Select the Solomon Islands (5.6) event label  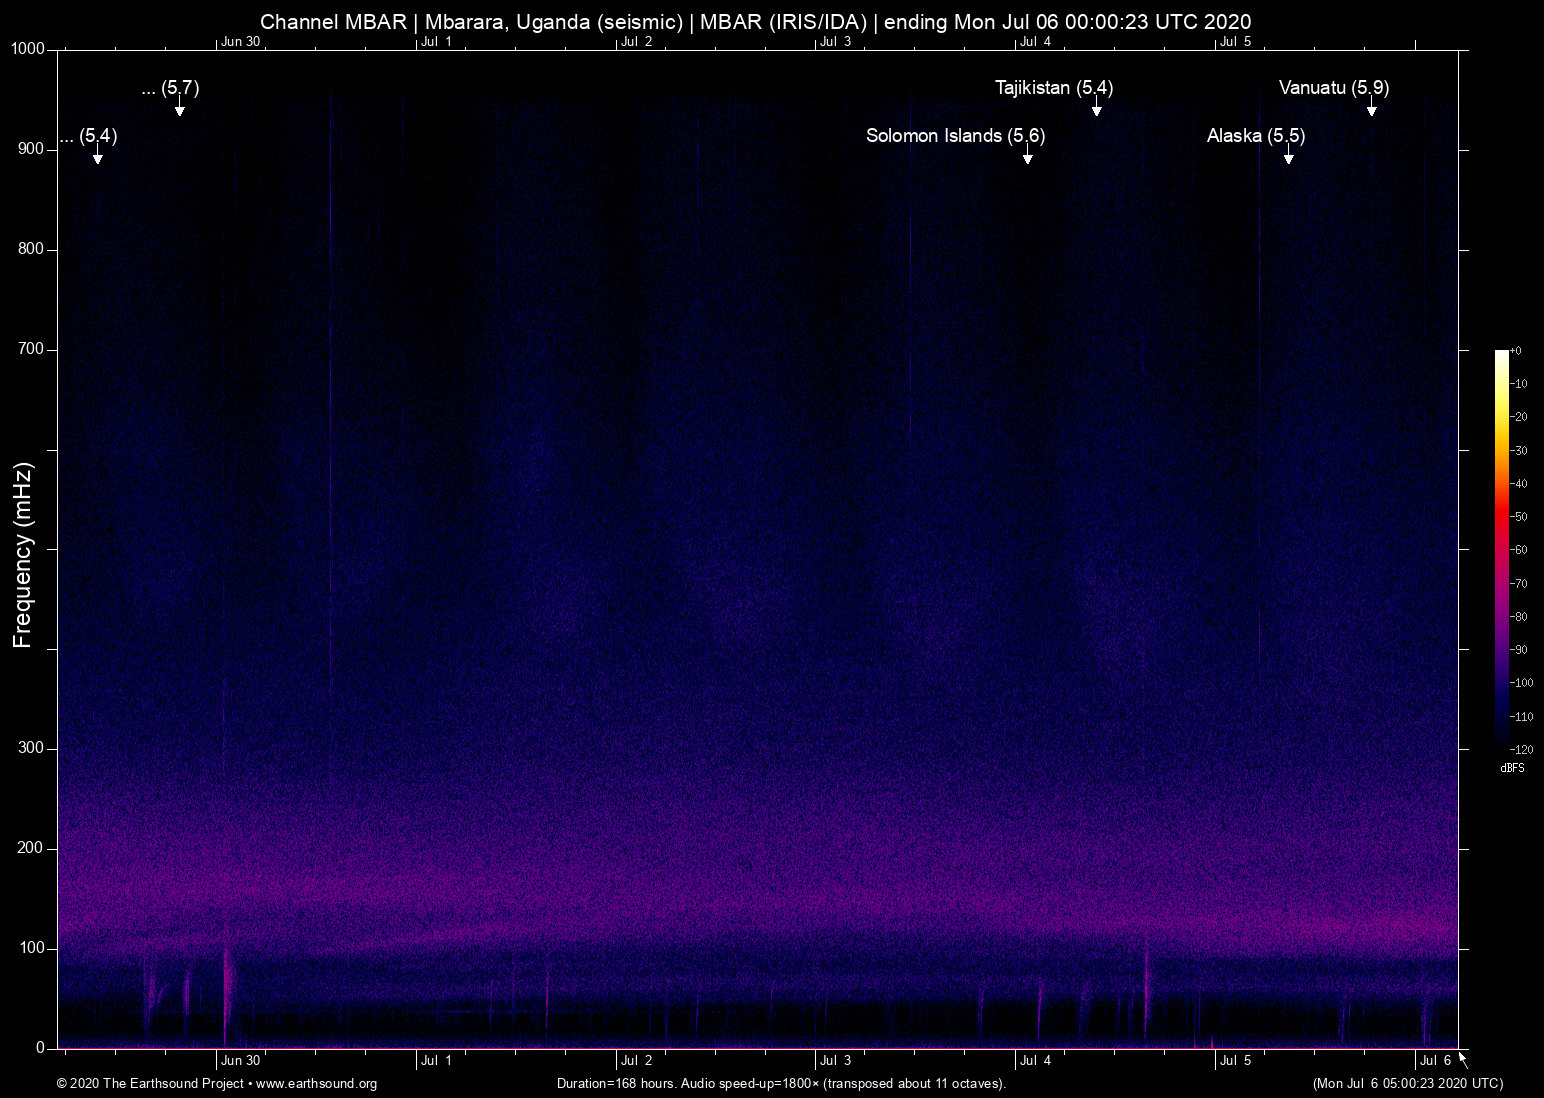954,136
